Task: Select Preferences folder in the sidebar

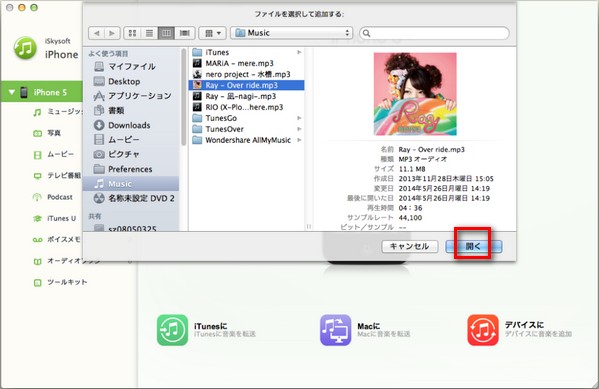Action: tap(131, 169)
